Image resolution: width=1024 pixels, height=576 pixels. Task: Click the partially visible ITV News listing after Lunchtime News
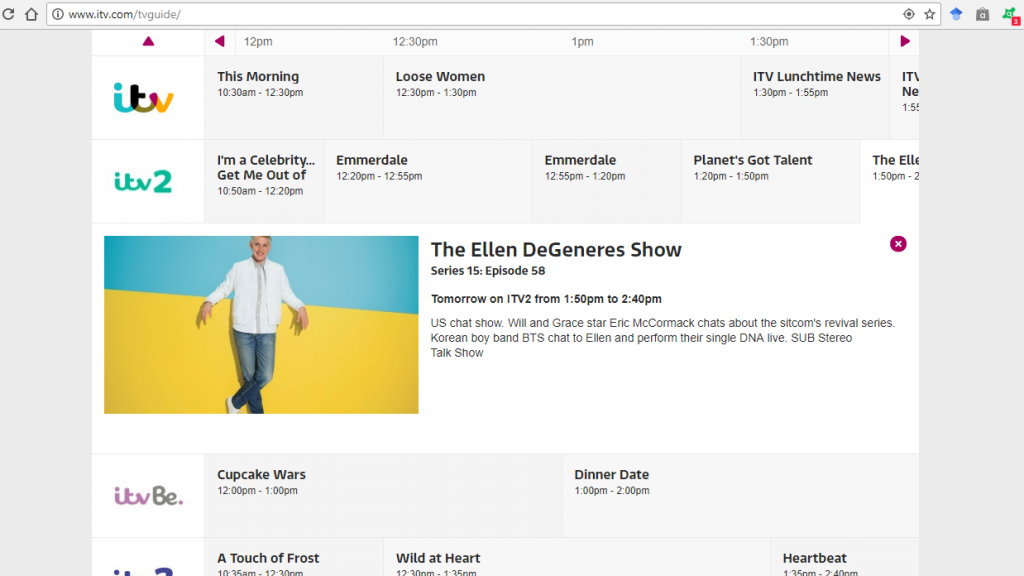tap(904, 97)
